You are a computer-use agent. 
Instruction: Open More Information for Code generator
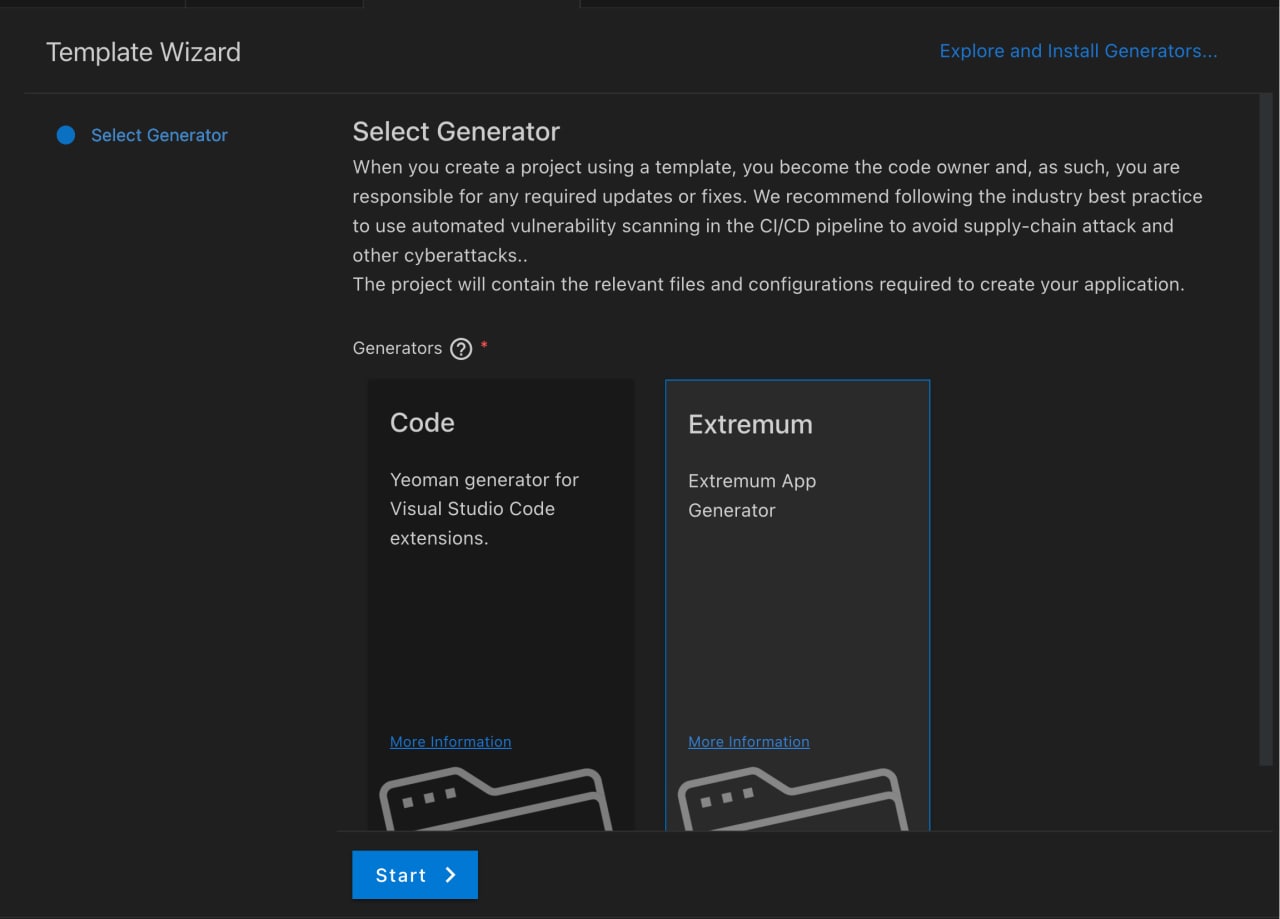point(450,742)
